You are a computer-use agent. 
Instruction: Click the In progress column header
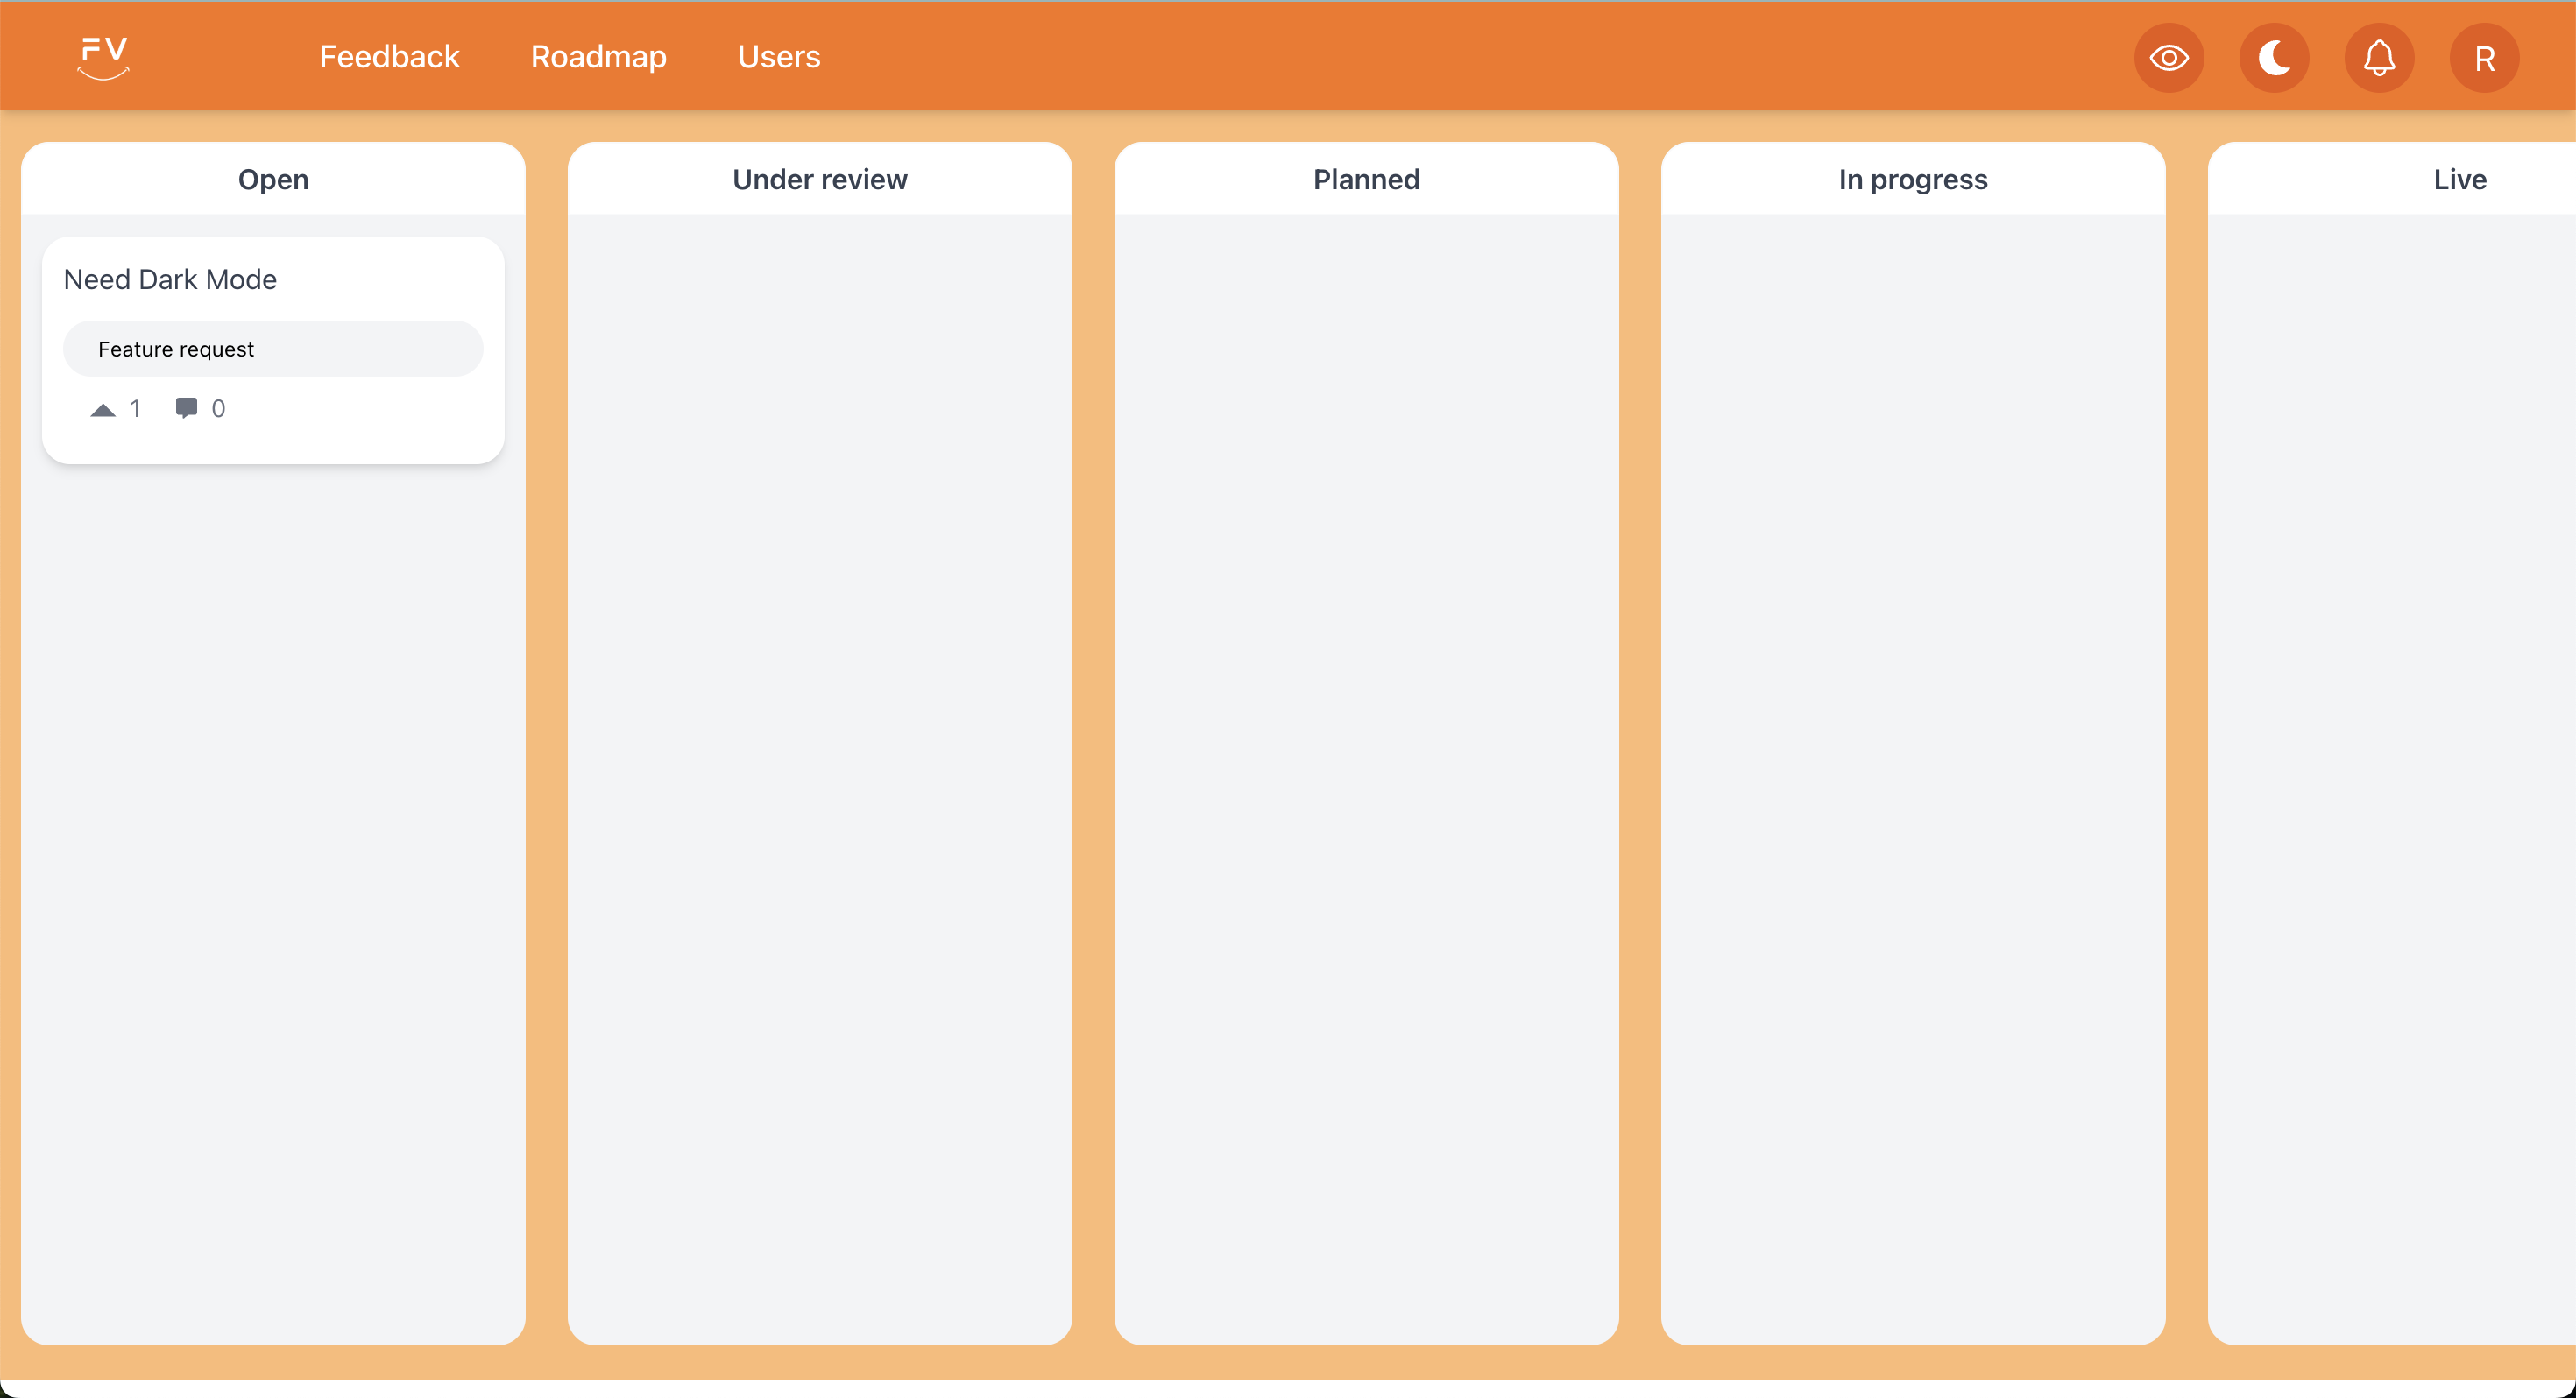point(1912,179)
